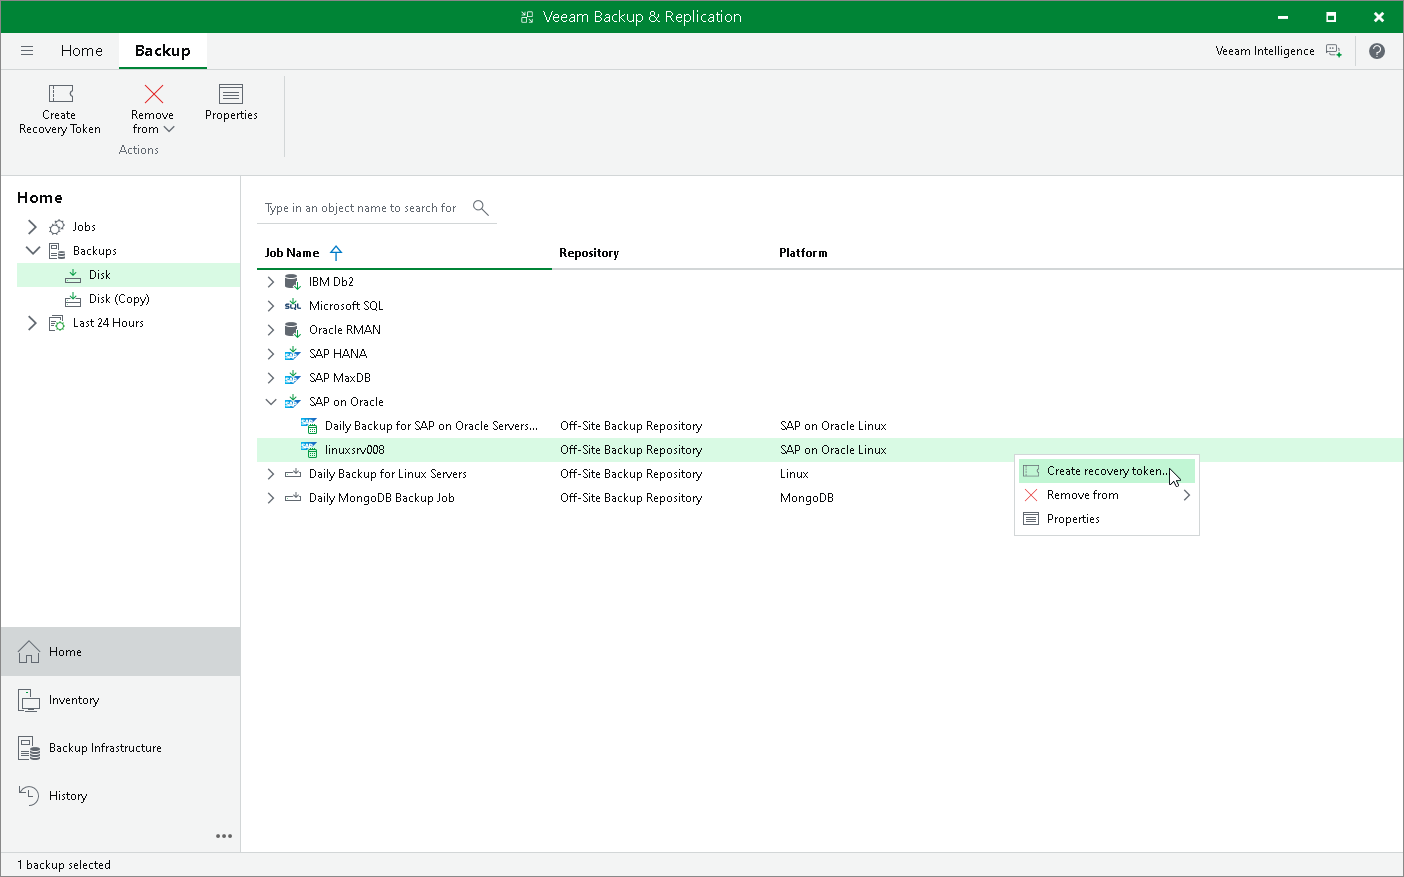This screenshot has width=1404, height=877.
Task: Expand Daily Backup for Linux Servers
Action: coord(270,474)
